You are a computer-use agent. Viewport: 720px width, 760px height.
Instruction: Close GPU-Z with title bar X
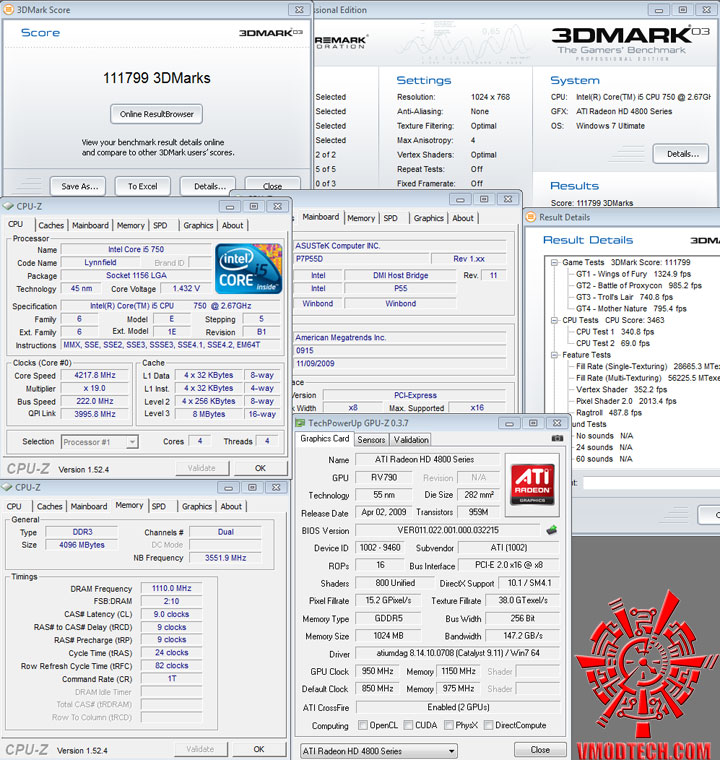pyautogui.click(x=557, y=423)
